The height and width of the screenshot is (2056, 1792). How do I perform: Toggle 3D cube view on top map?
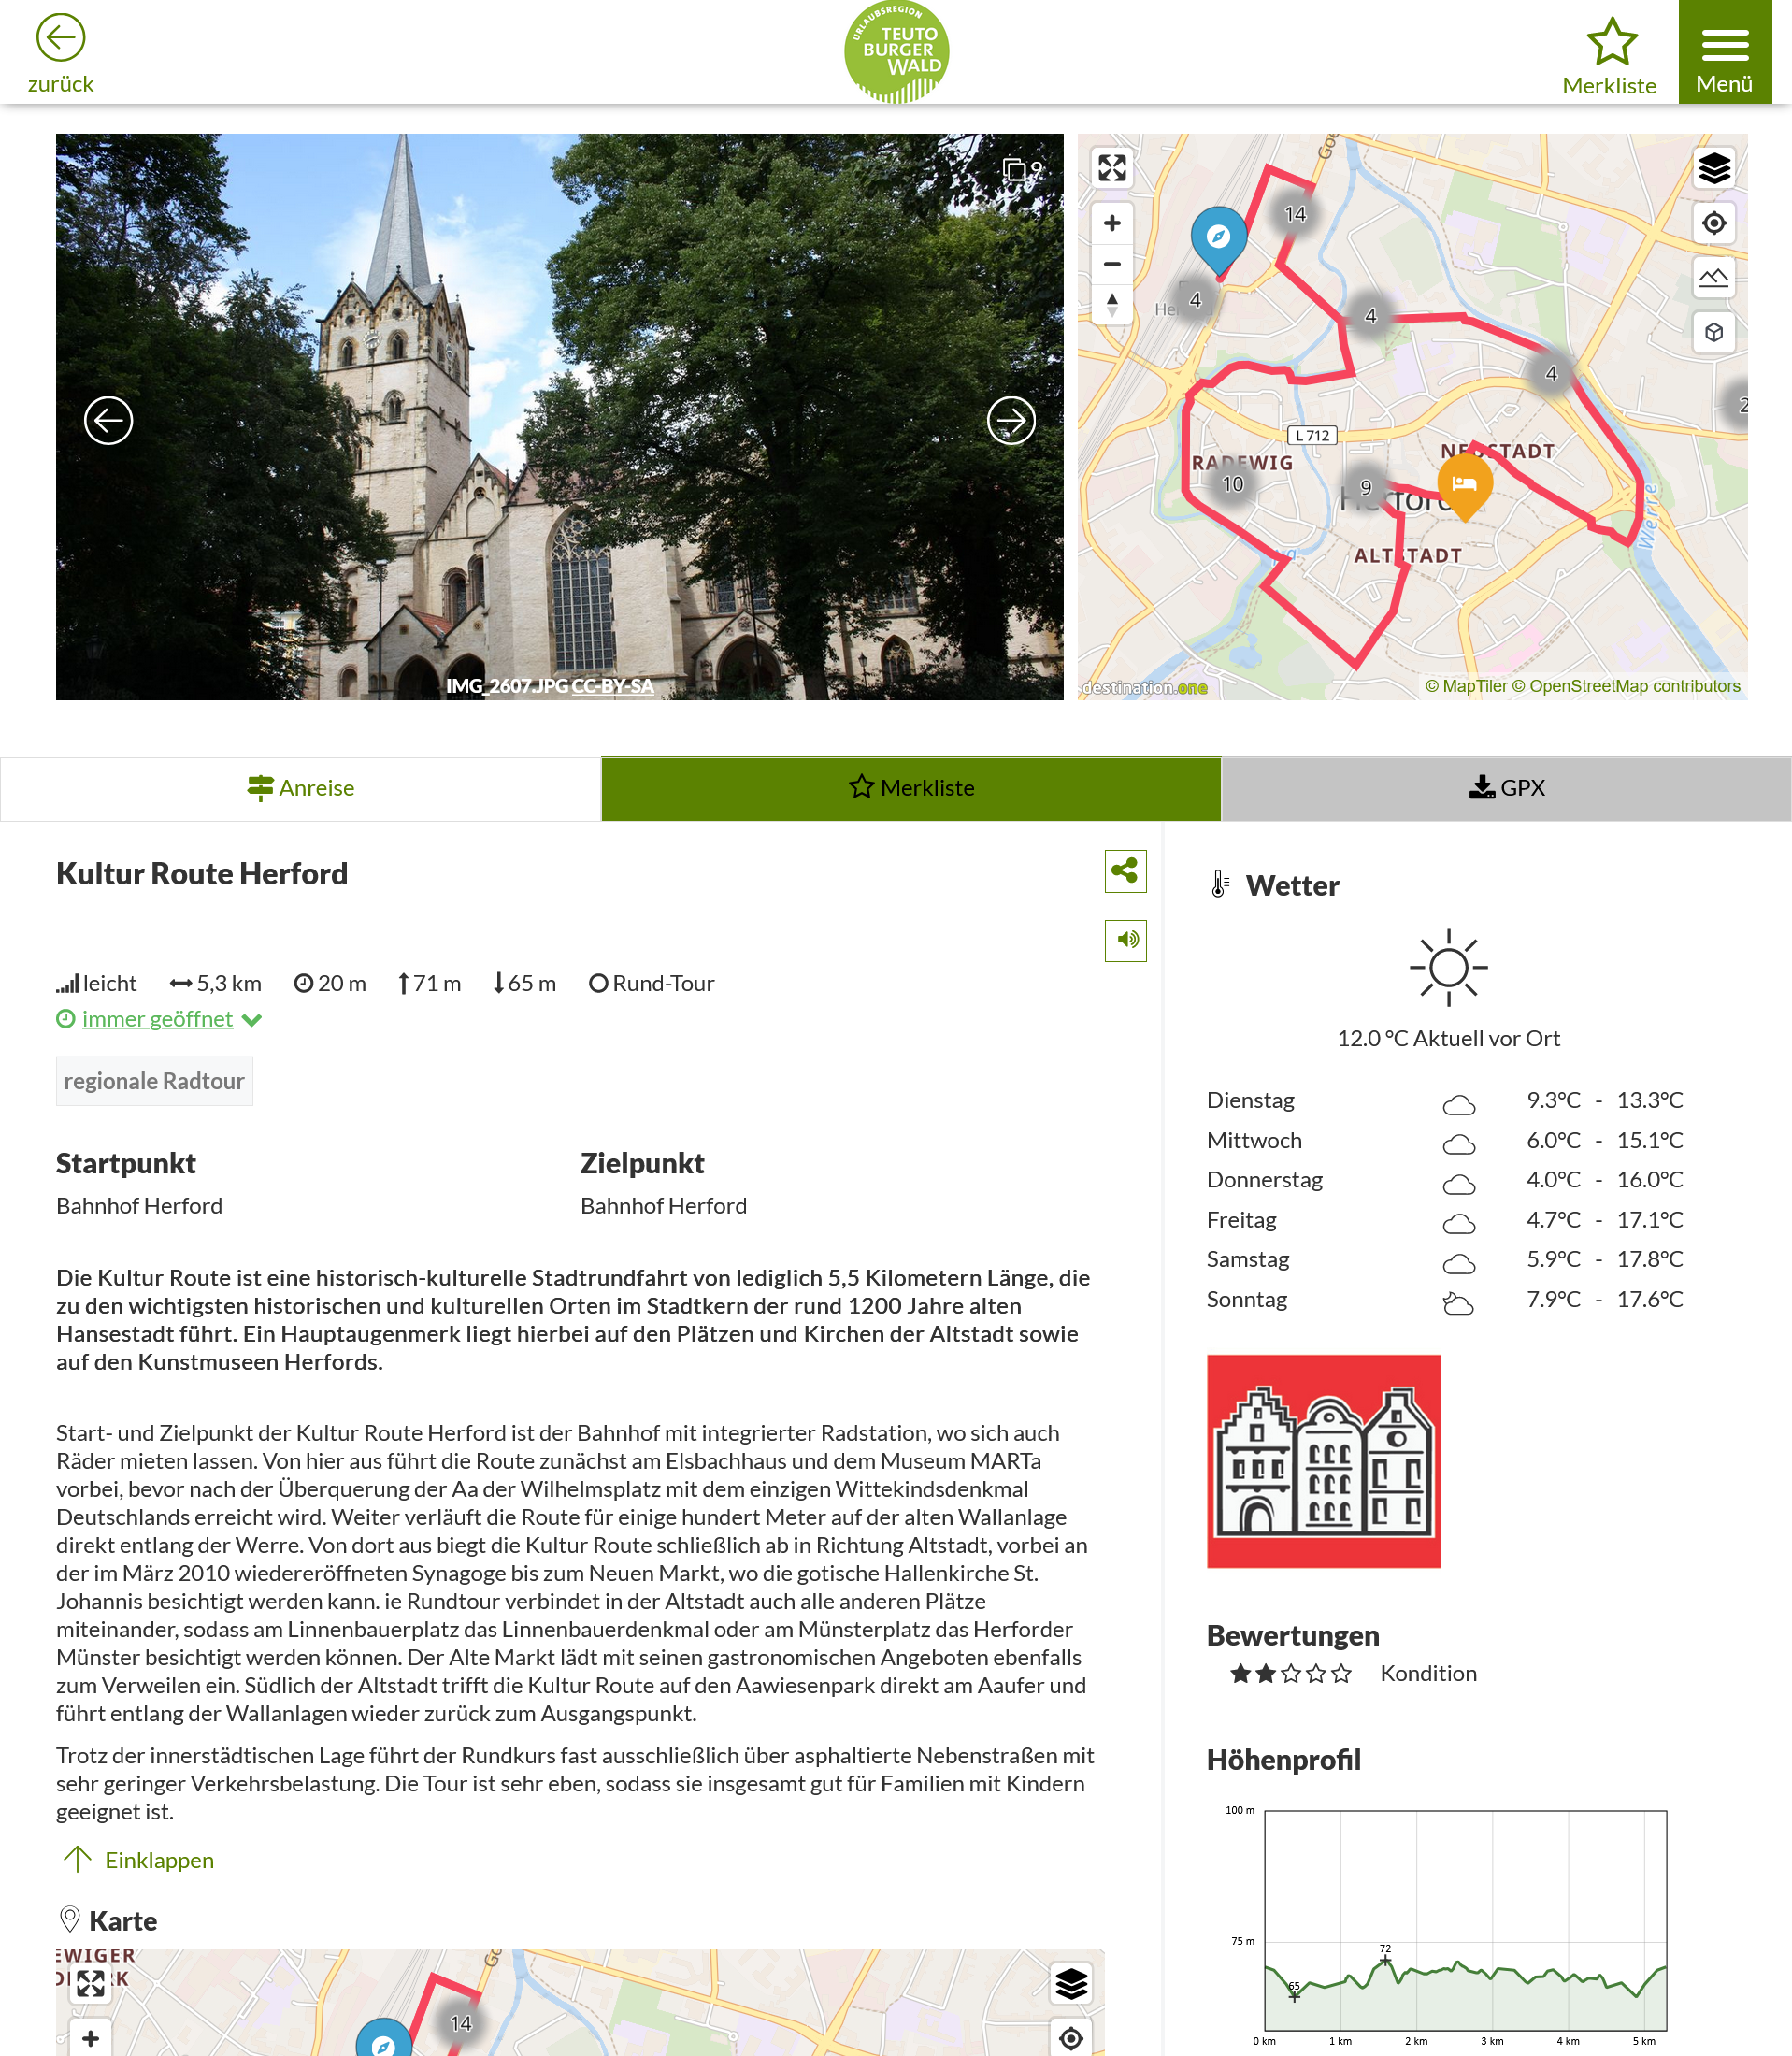tap(1714, 332)
